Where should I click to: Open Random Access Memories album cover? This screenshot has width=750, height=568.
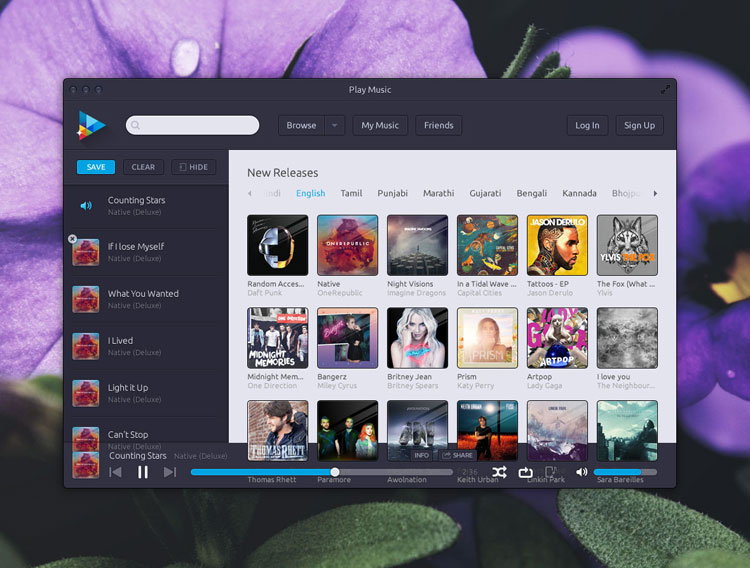tap(277, 245)
